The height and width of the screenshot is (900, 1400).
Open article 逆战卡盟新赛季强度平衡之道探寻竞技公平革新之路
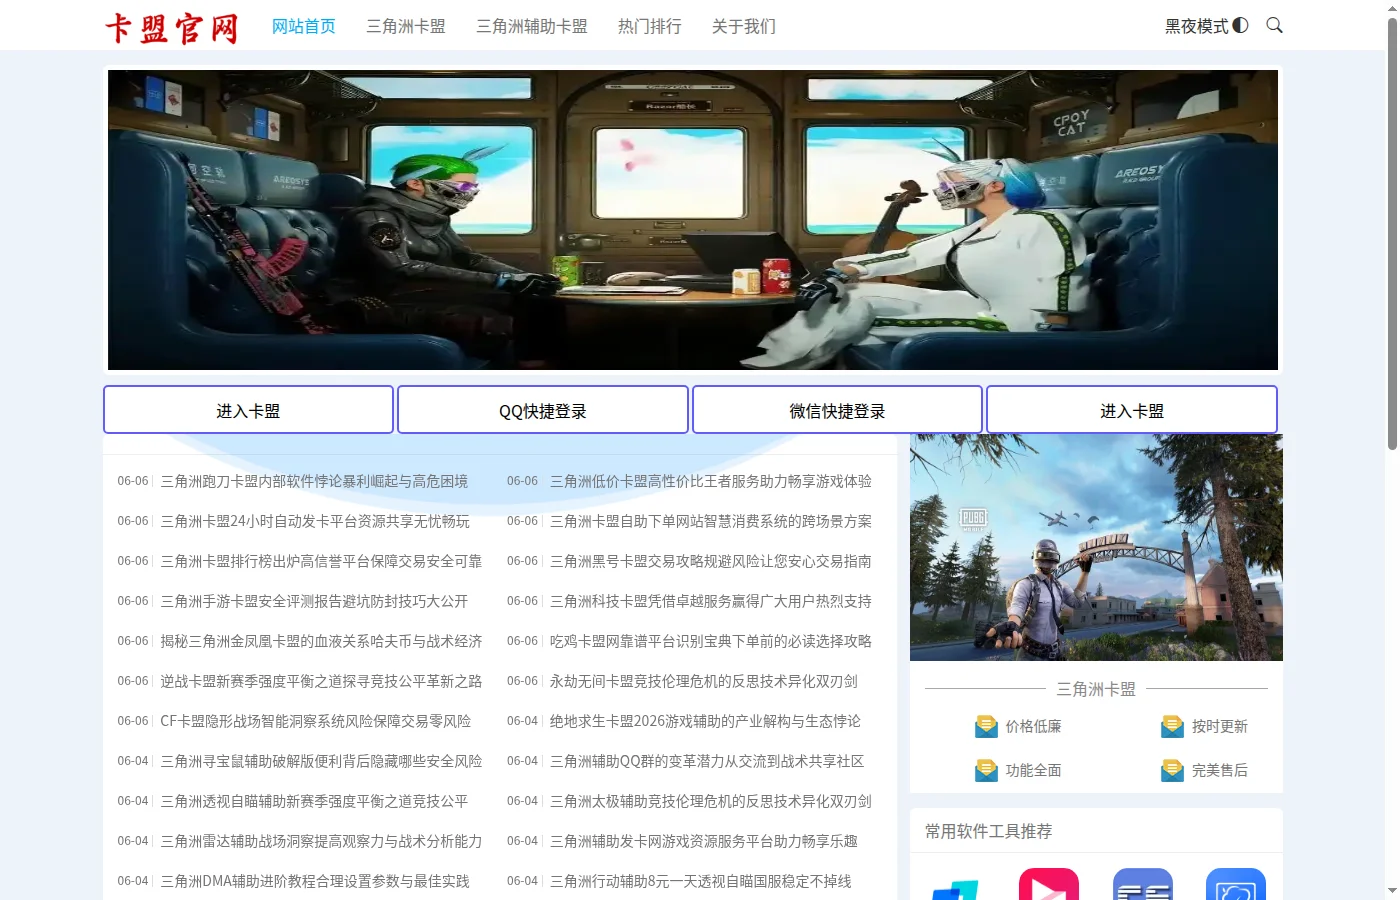321,681
